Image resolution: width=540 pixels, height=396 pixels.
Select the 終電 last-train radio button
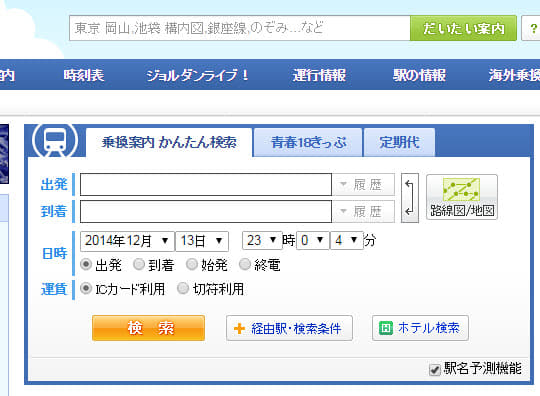pos(245,264)
